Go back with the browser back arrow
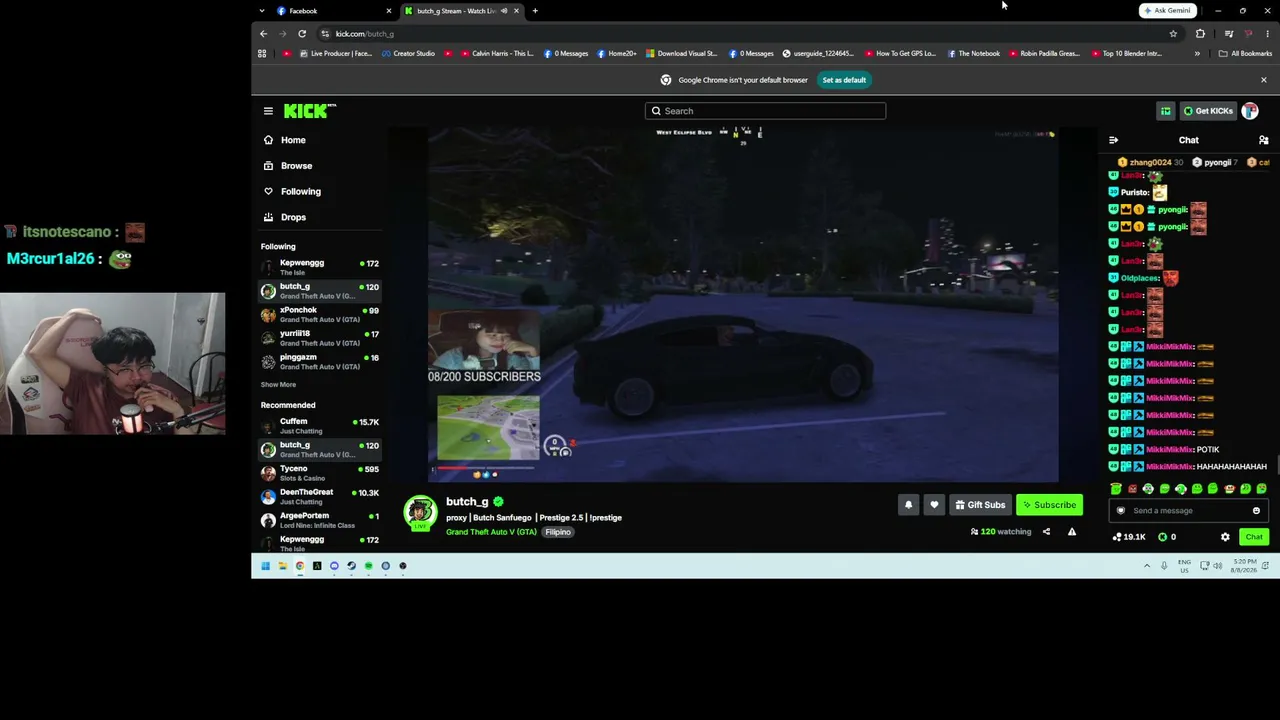This screenshot has width=1280, height=720. pyautogui.click(x=264, y=34)
